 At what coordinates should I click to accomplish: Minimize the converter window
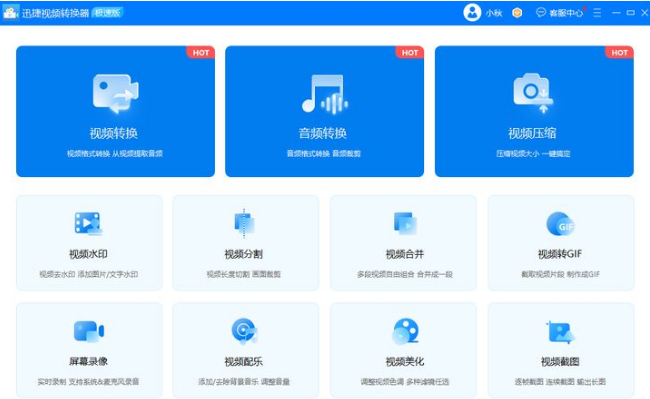[616, 13]
